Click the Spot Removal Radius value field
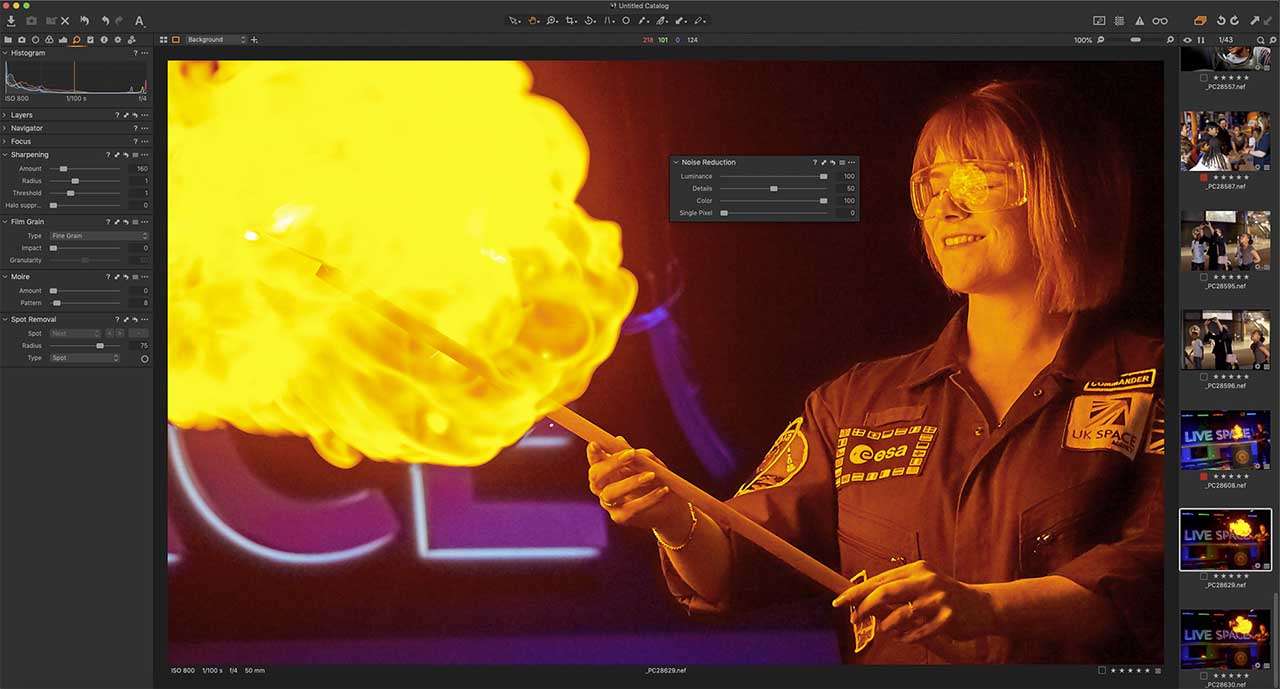 pos(139,346)
